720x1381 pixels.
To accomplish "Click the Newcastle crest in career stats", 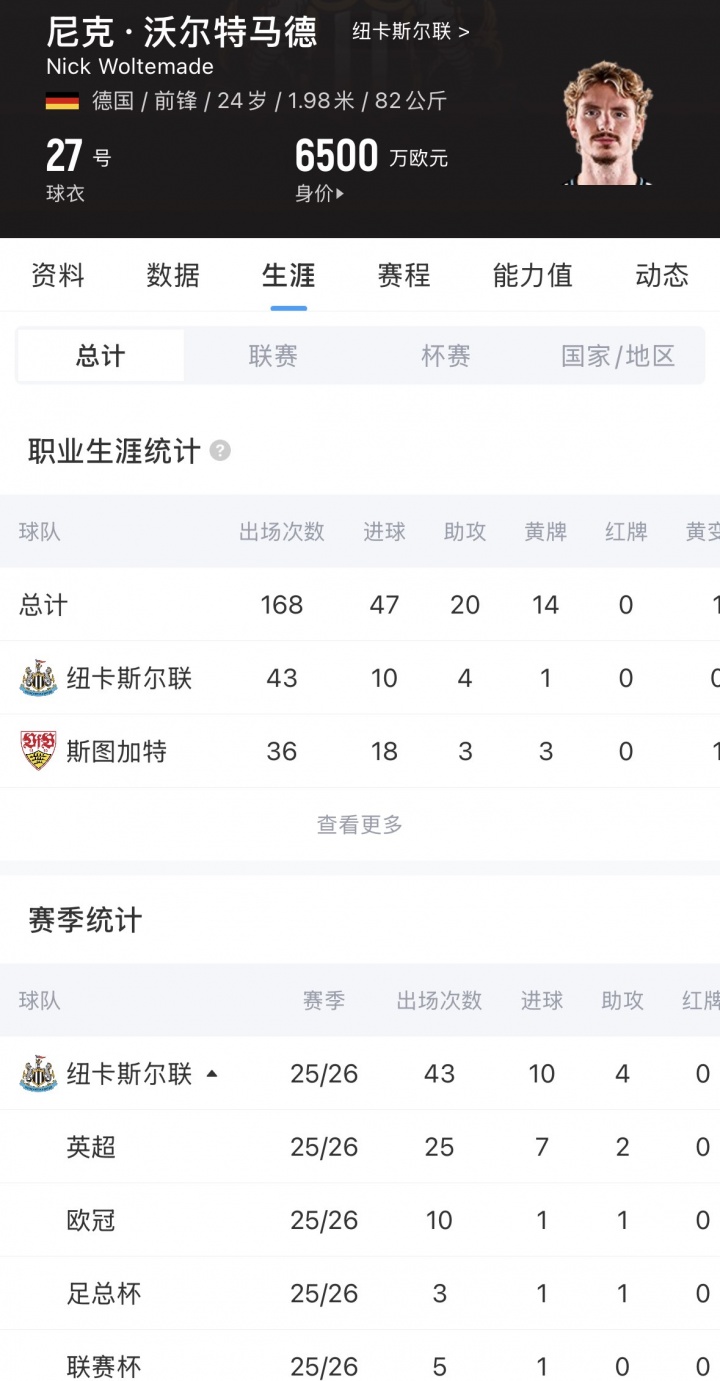I will [x=39, y=678].
